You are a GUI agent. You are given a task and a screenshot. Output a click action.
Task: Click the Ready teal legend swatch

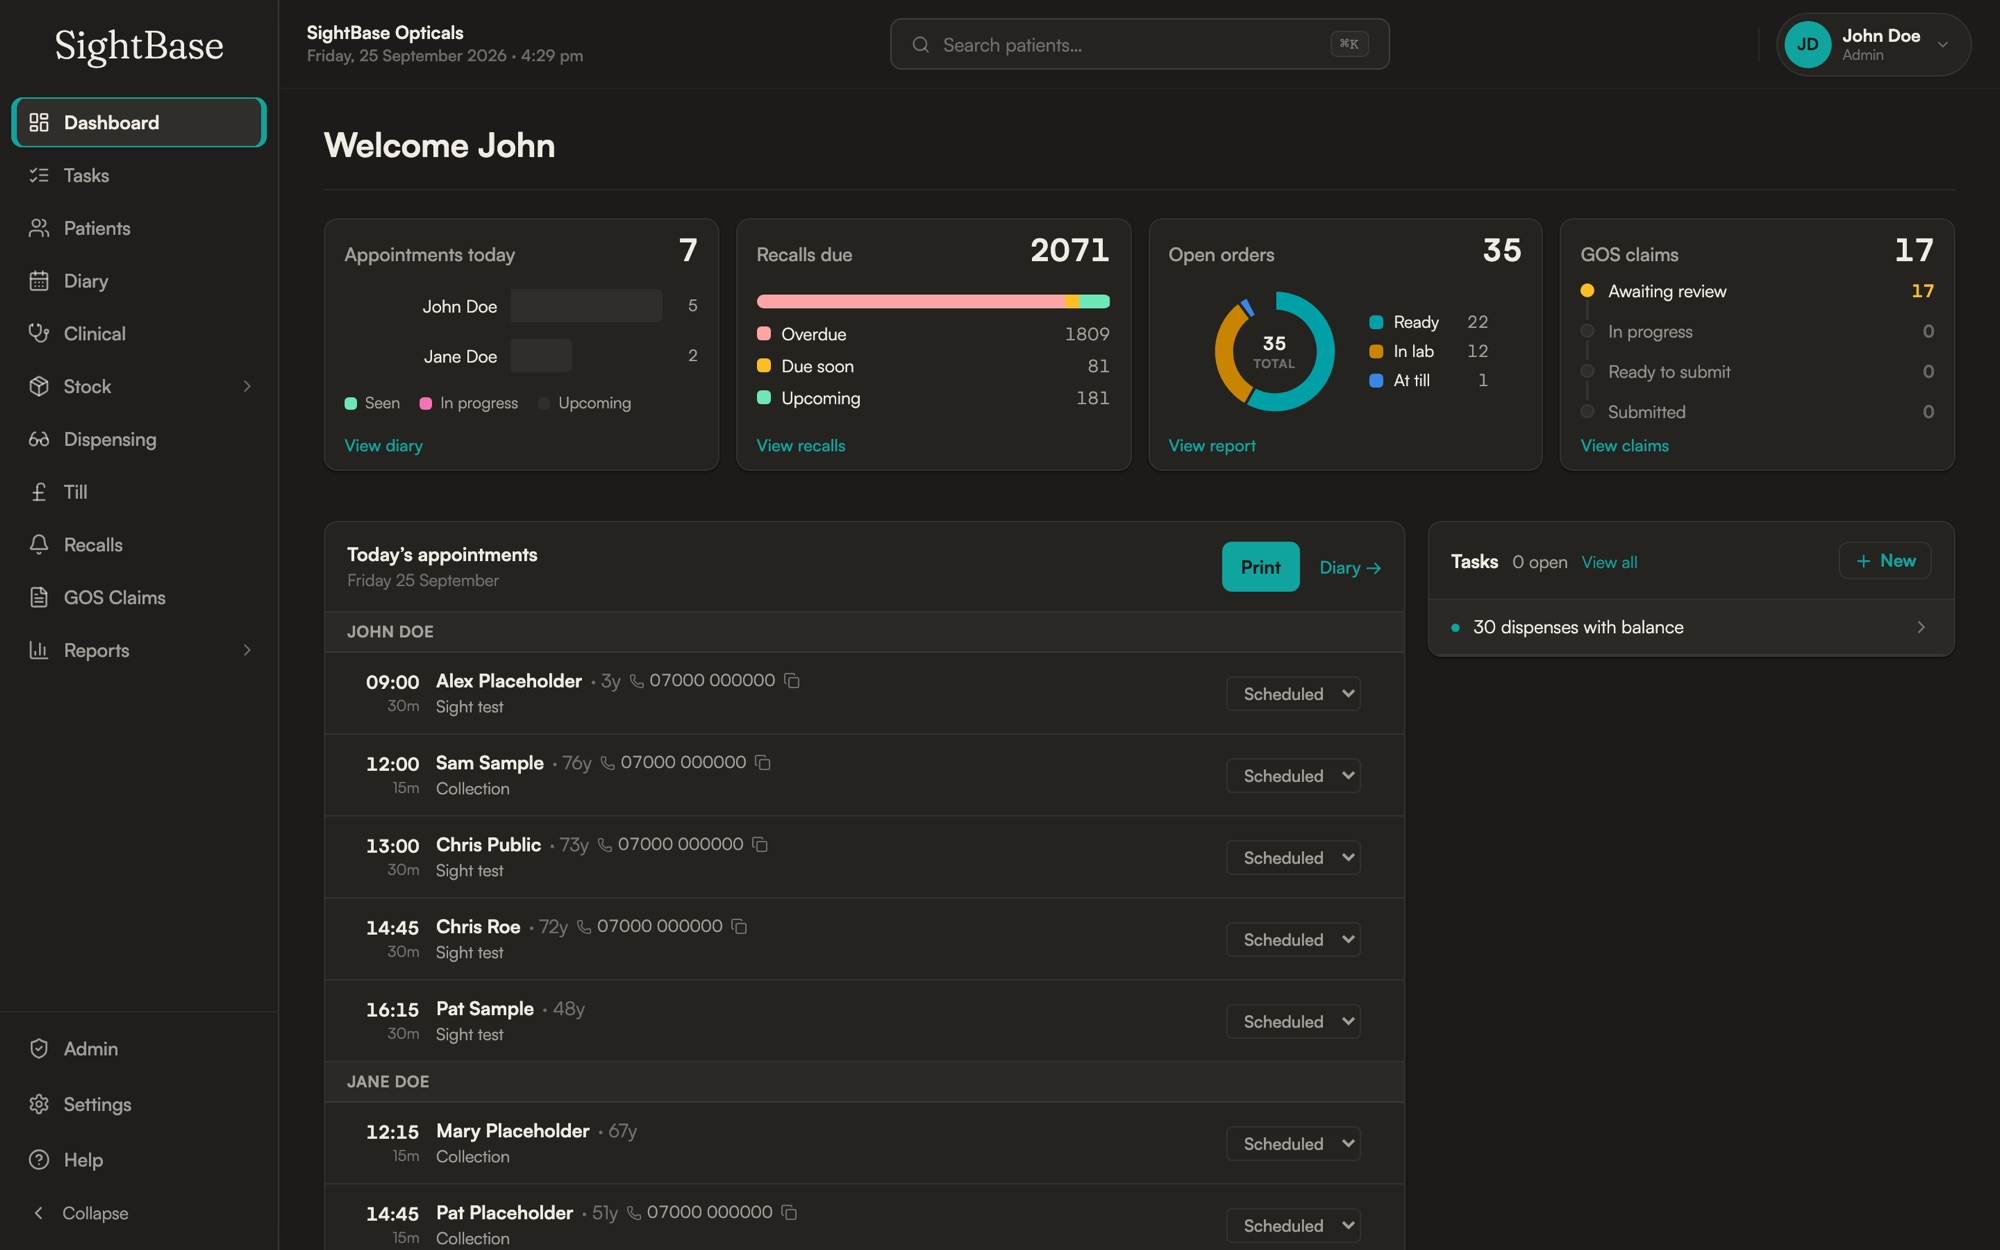point(1376,322)
